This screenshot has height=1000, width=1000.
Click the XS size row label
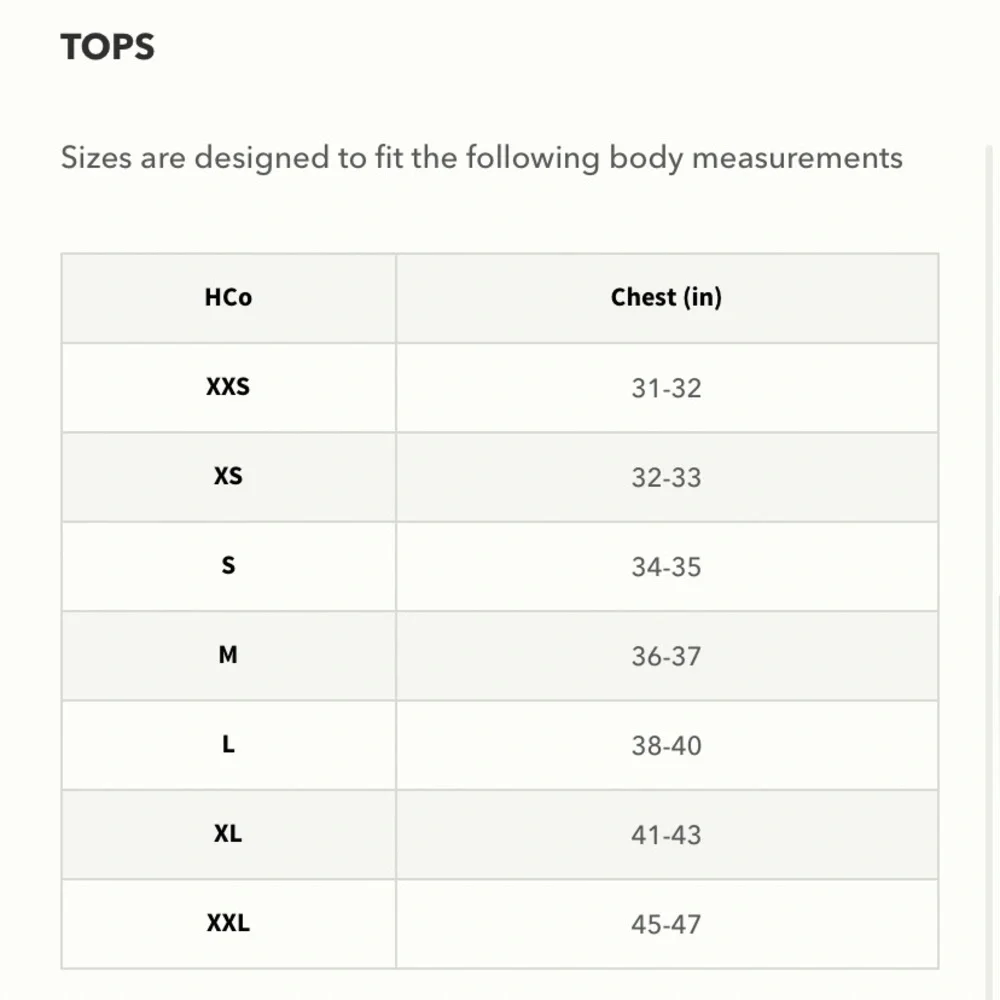[x=228, y=476]
